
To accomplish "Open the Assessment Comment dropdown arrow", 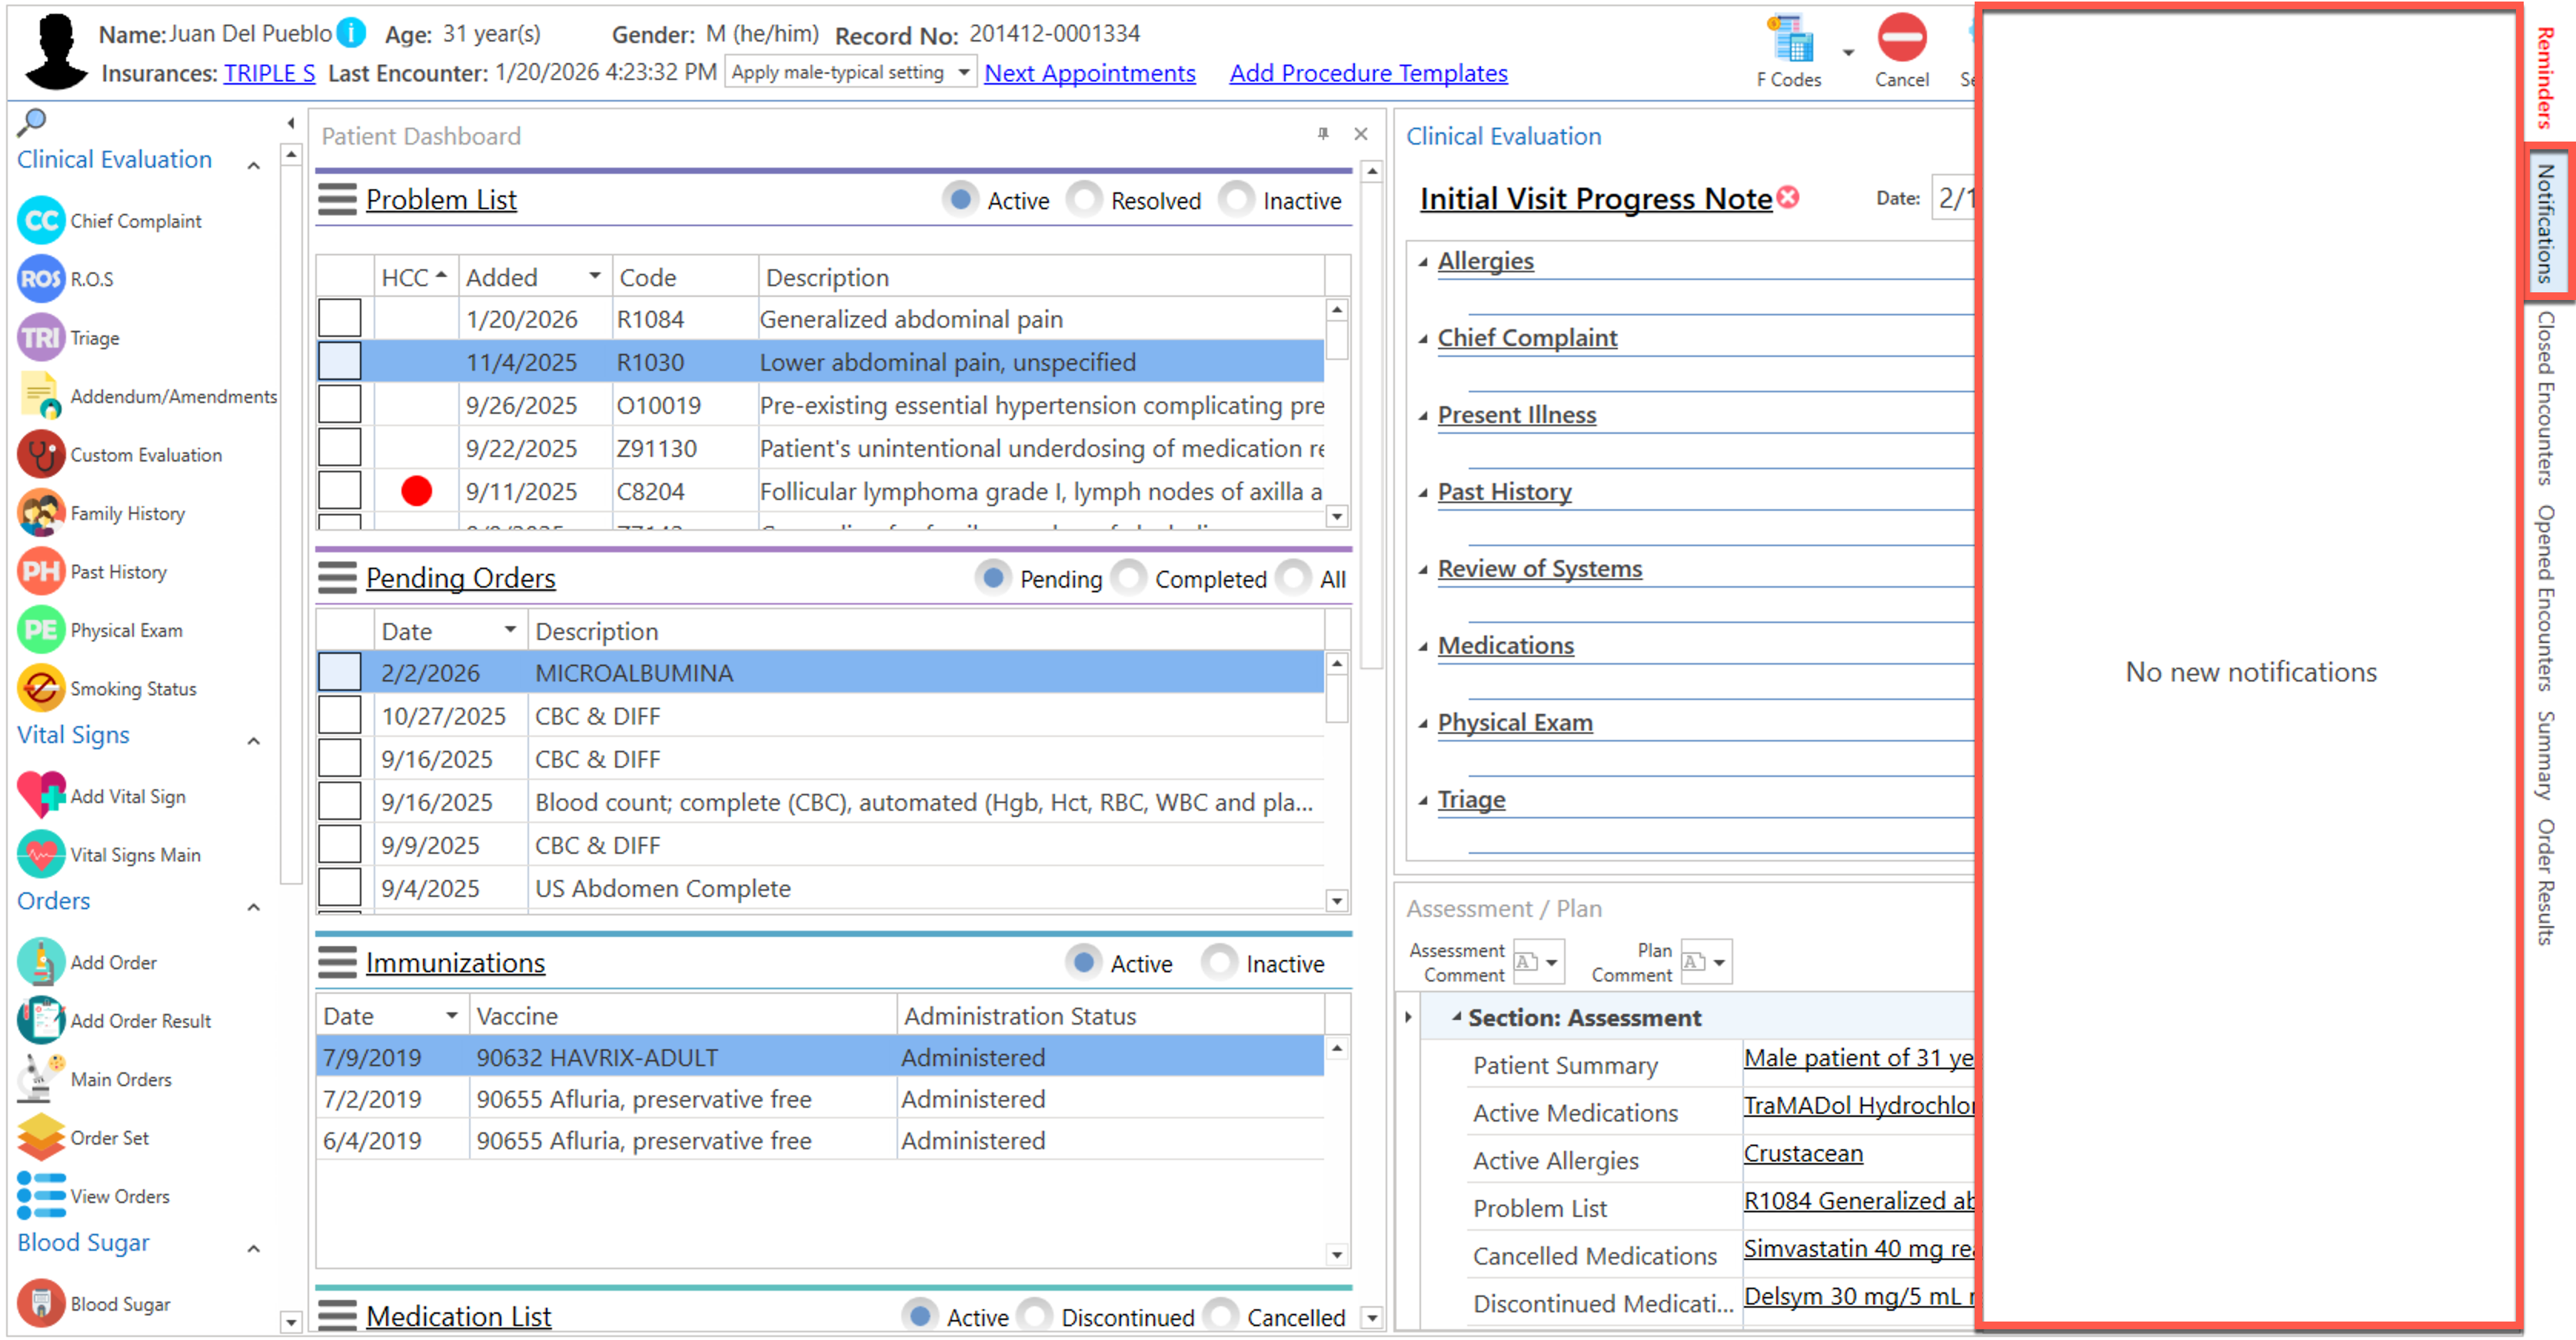I will (x=1552, y=962).
